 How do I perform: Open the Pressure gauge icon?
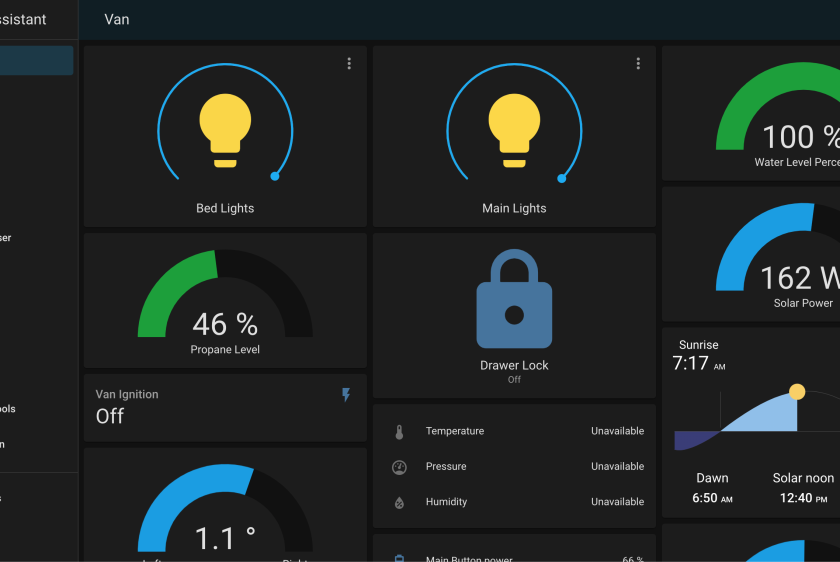[x=399, y=467]
